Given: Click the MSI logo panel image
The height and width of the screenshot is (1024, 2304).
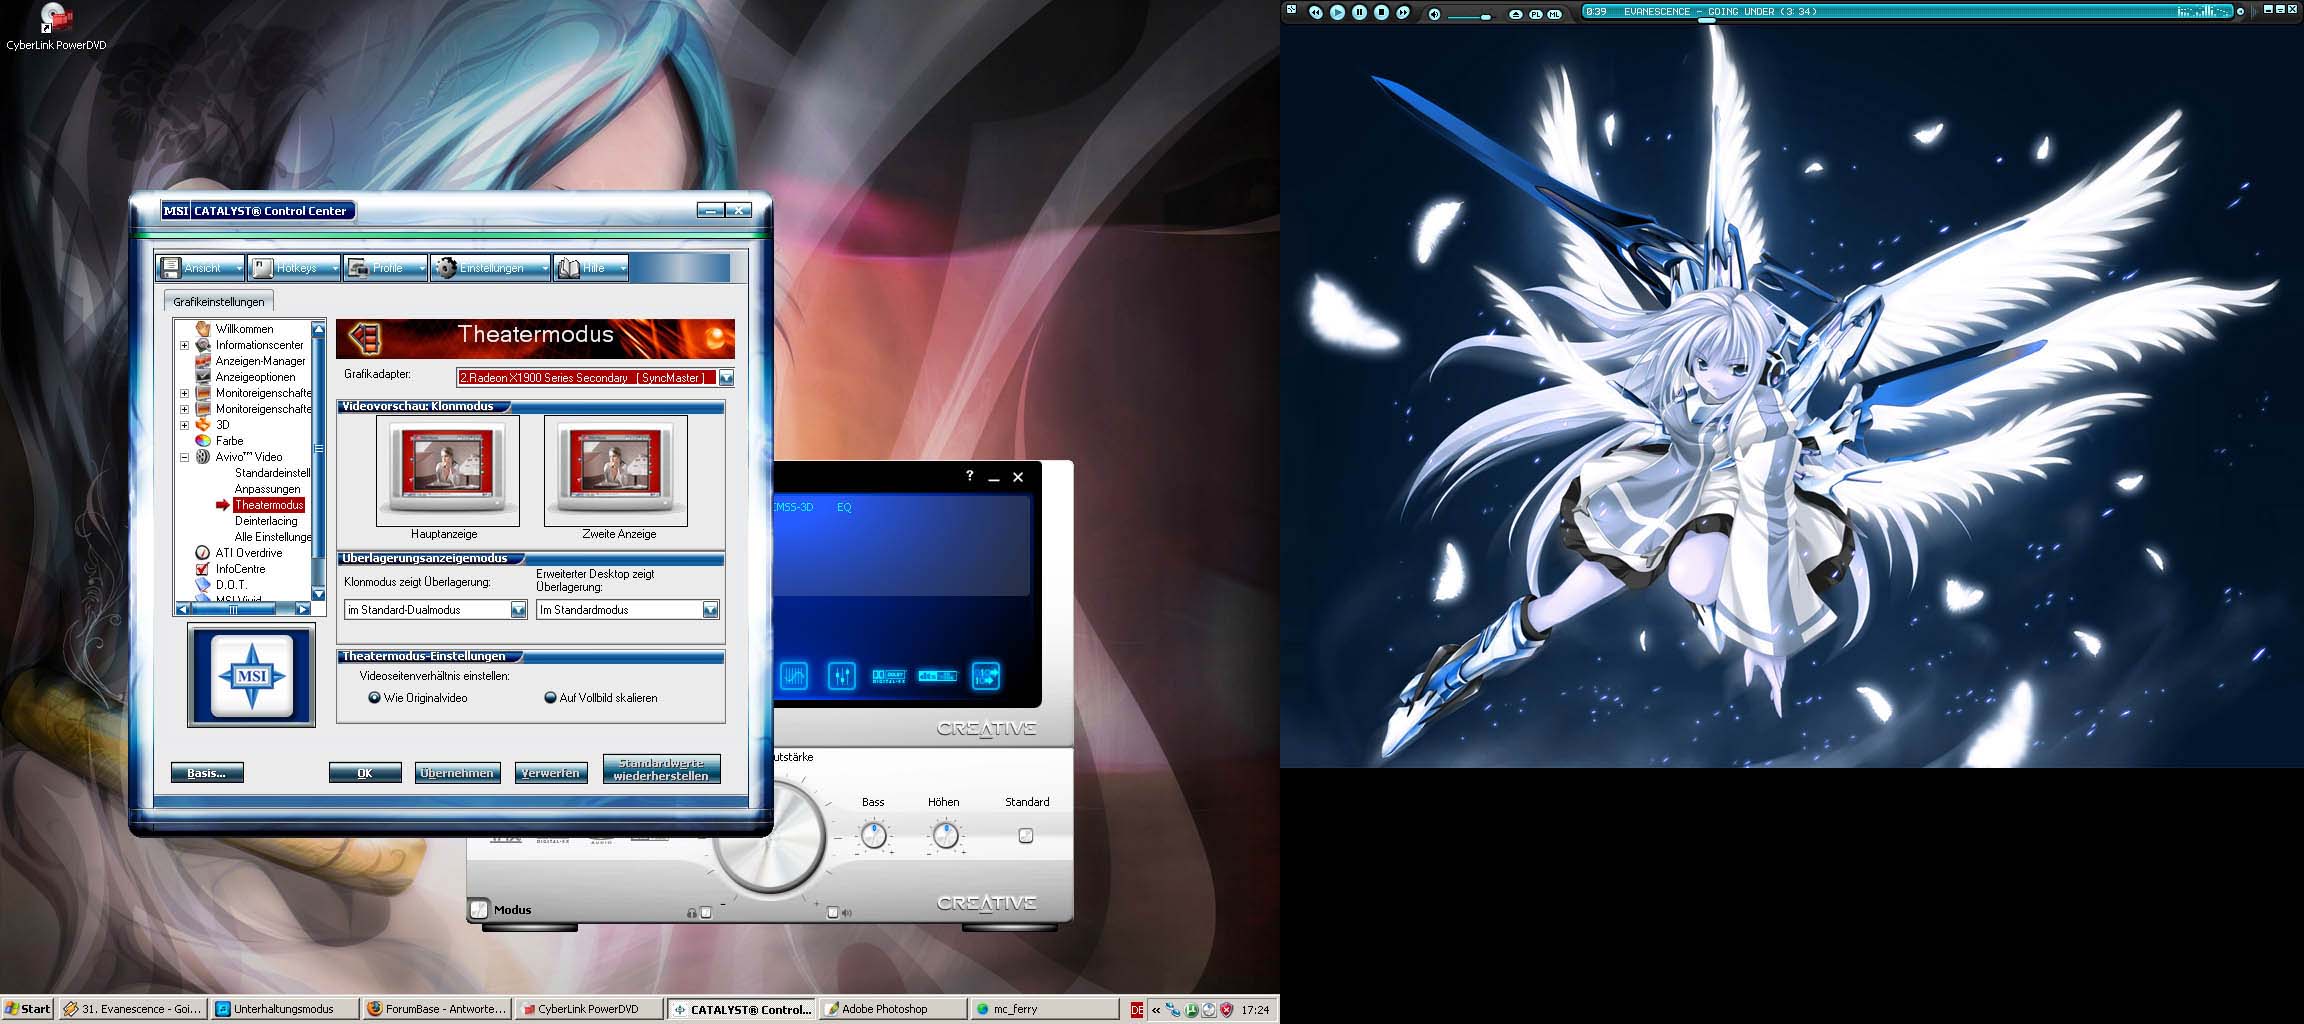Looking at the screenshot, I should click(x=251, y=675).
